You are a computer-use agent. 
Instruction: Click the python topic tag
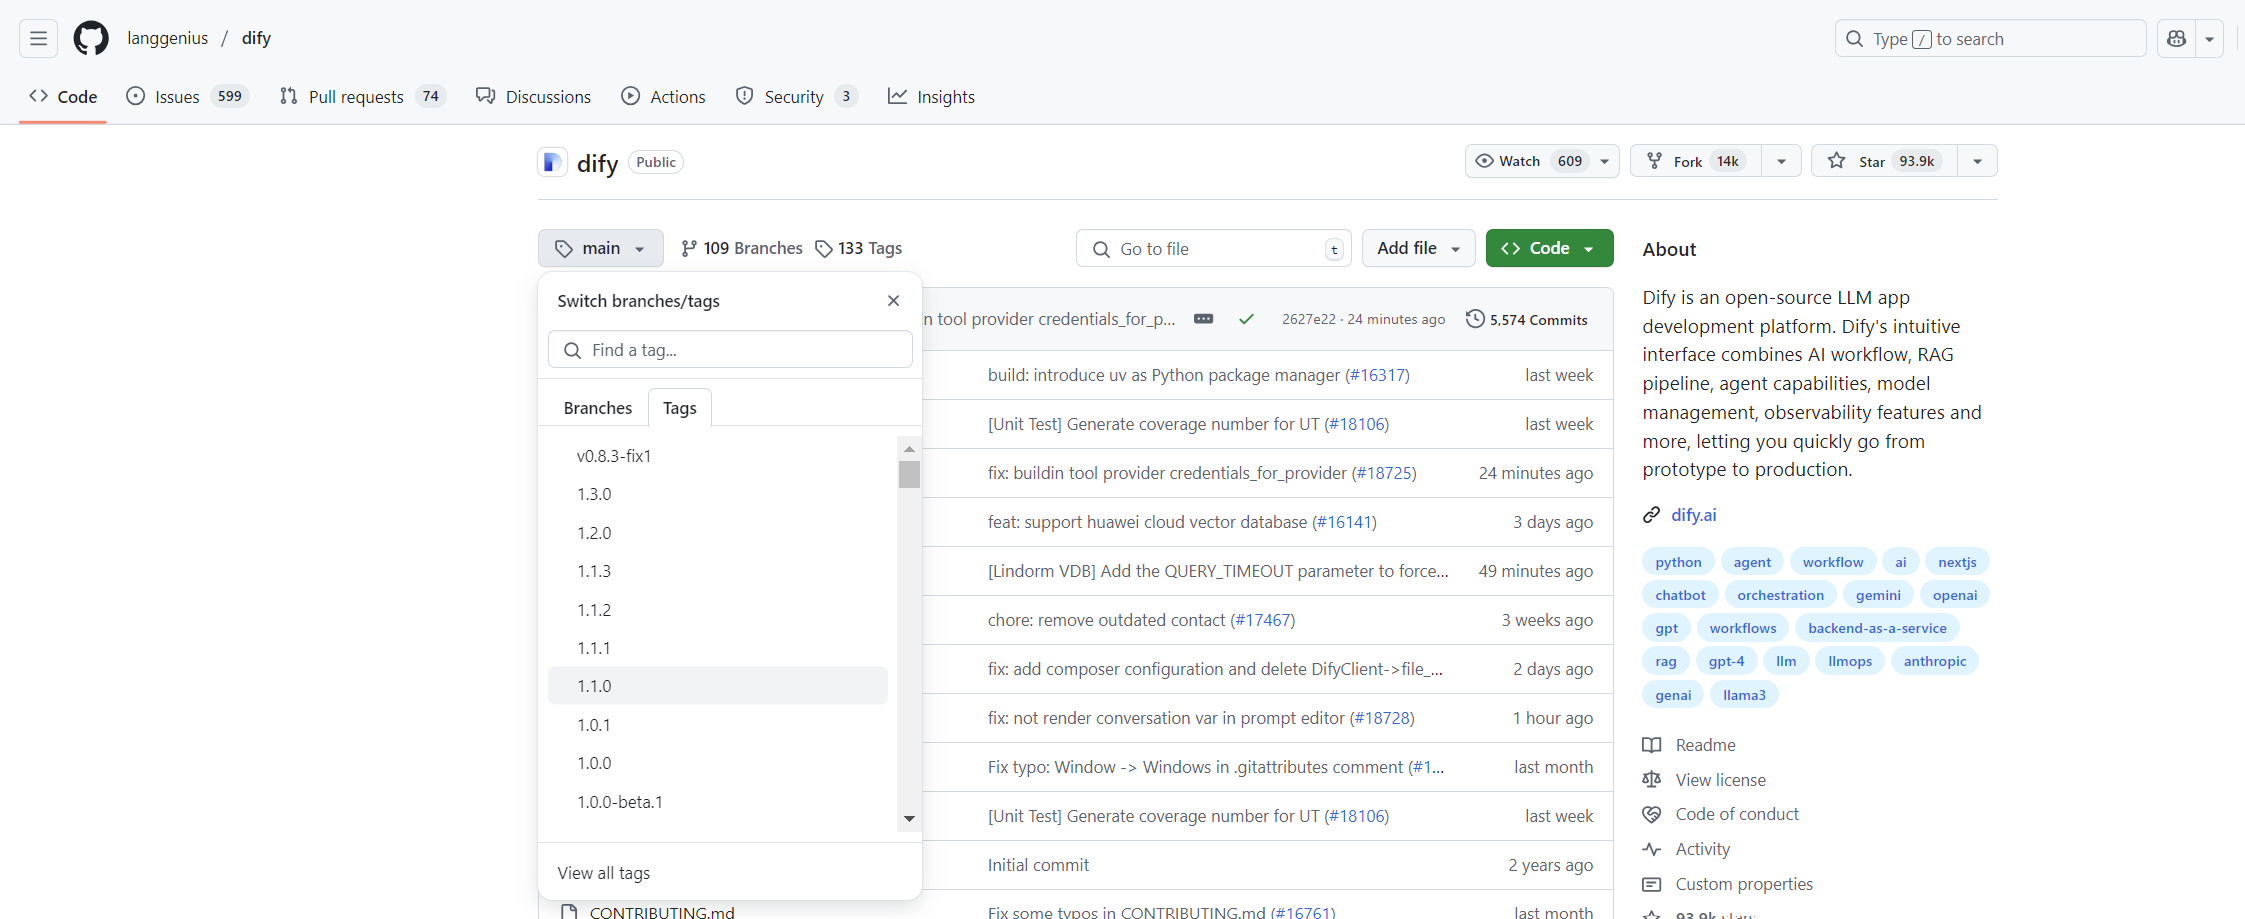(x=1678, y=562)
